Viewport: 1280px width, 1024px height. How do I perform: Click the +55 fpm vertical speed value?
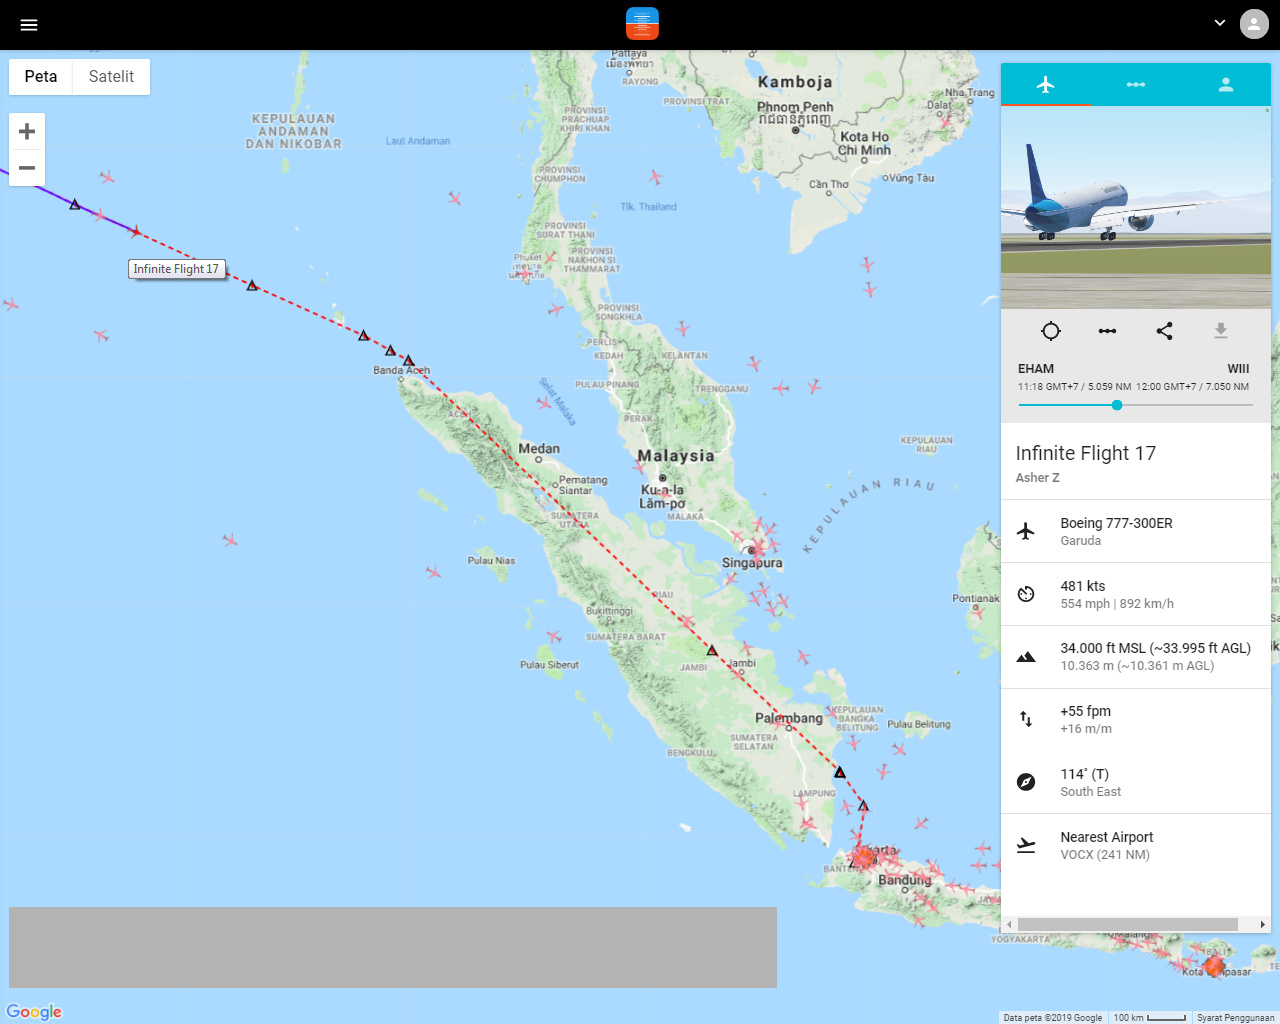(1086, 711)
